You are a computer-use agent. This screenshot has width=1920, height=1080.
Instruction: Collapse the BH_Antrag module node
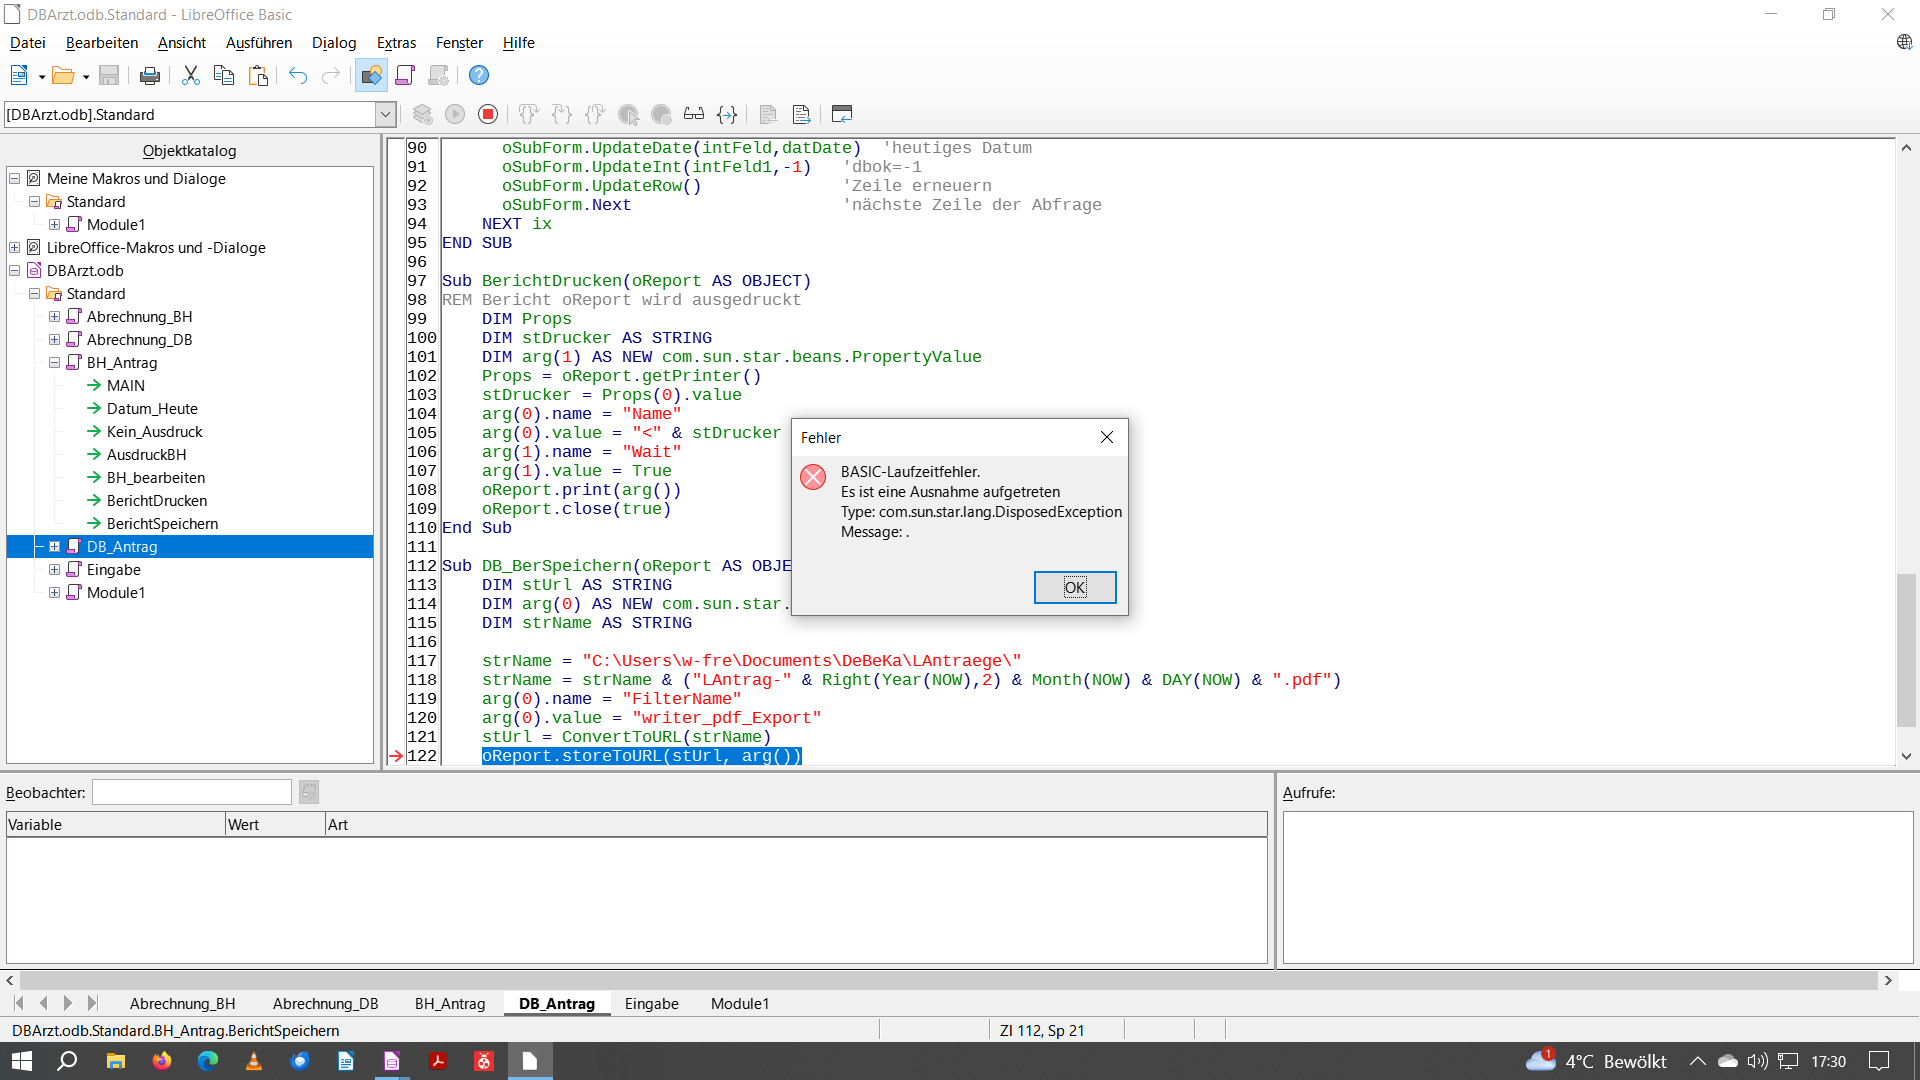[55, 363]
